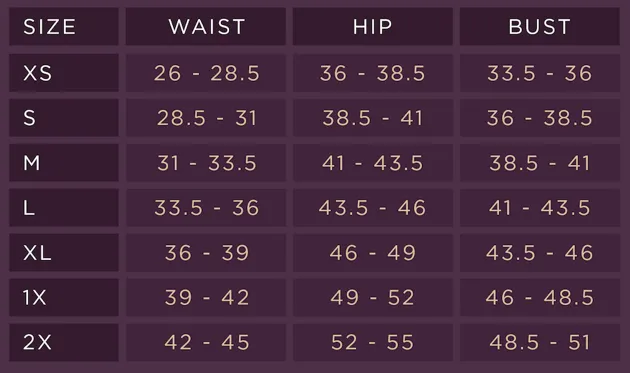Click the HIP column header
630x373 pixels.
tap(372, 27)
